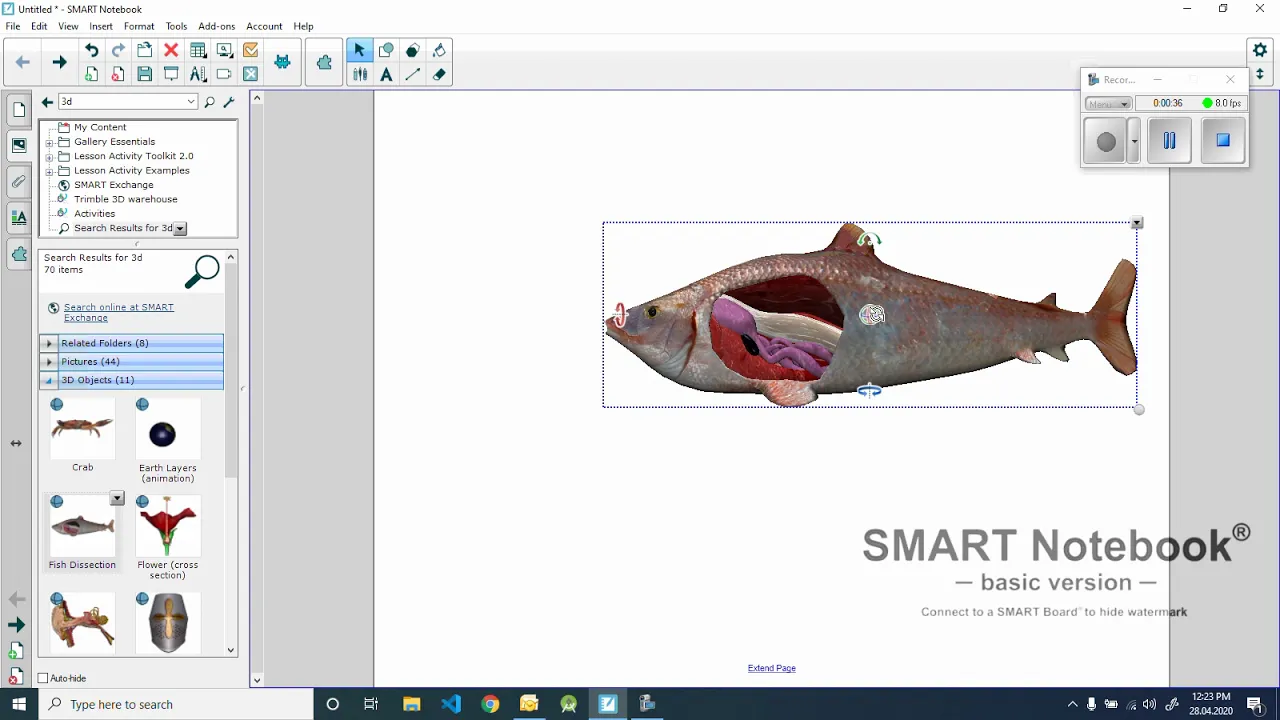Open the Format menu
The height and width of the screenshot is (720, 1280).
click(139, 26)
